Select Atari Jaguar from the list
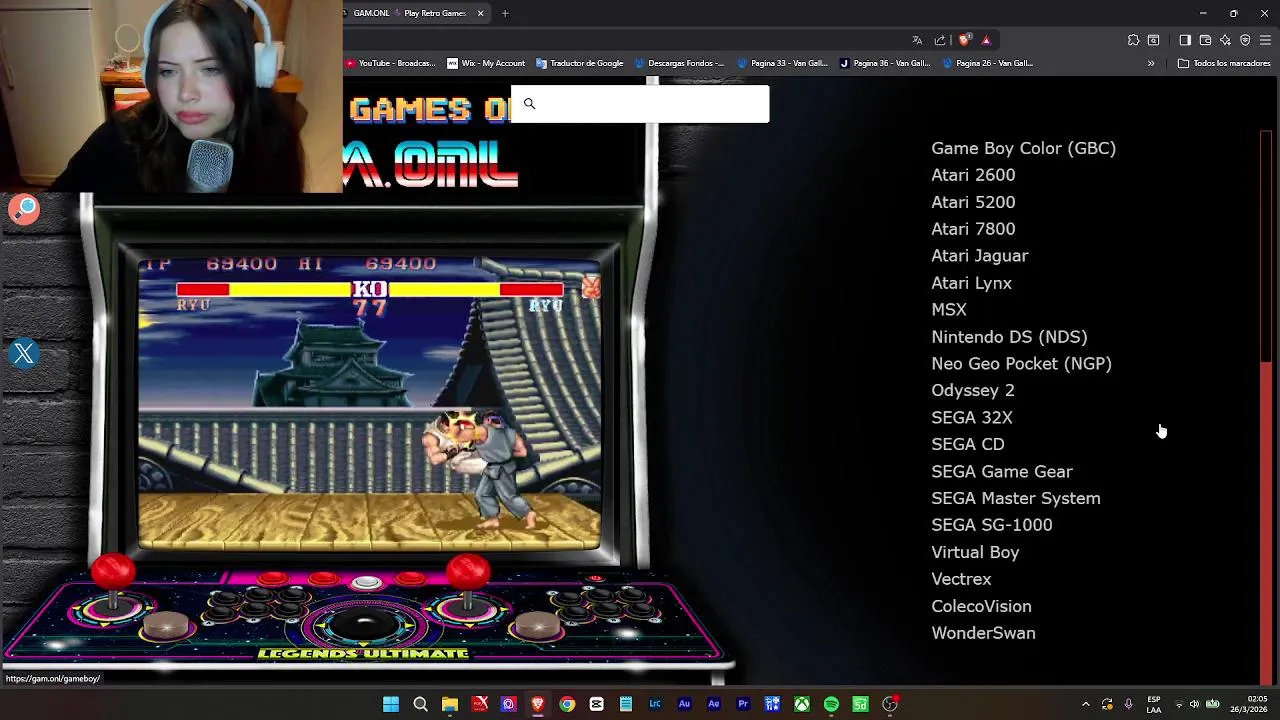Image resolution: width=1280 pixels, height=720 pixels. tap(979, 256)
